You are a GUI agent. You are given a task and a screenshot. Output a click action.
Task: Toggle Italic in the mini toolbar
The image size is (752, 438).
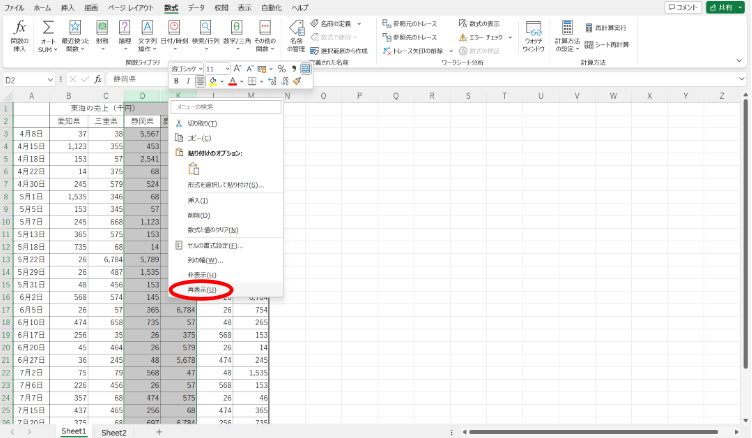(188, 81)
